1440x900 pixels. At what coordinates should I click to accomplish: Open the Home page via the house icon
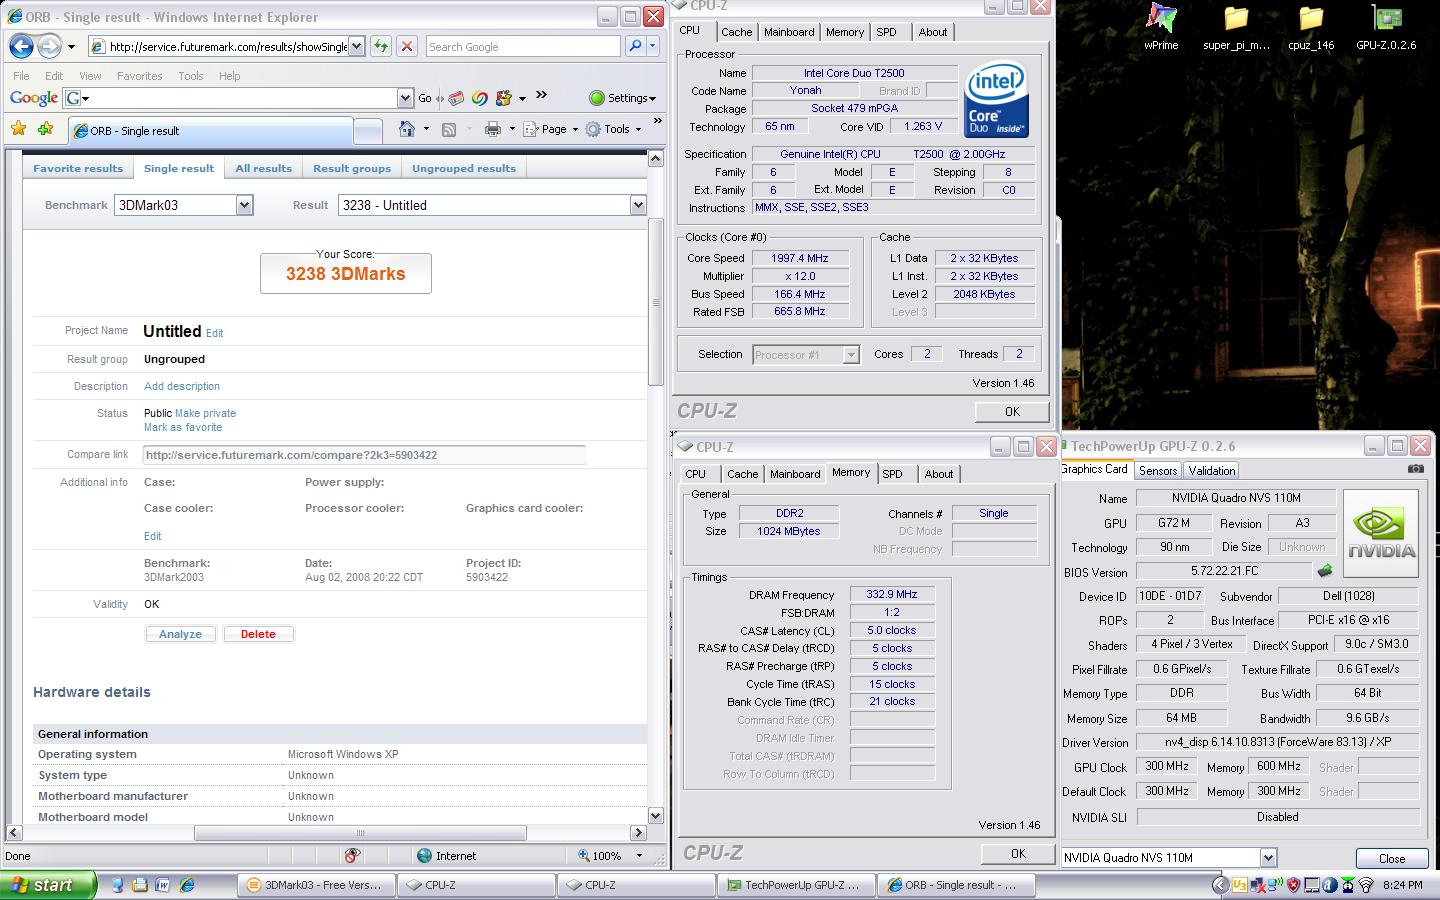pos(406,129)
